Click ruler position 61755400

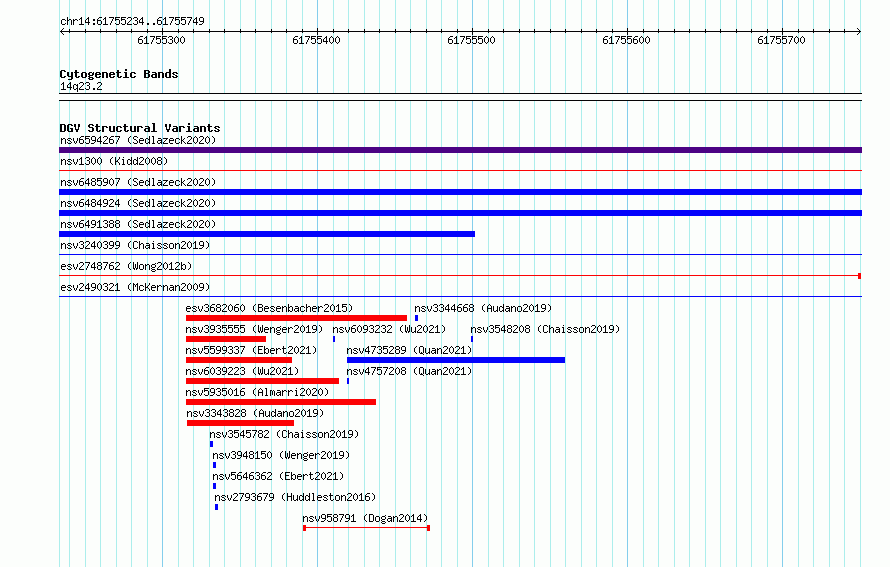316,40
